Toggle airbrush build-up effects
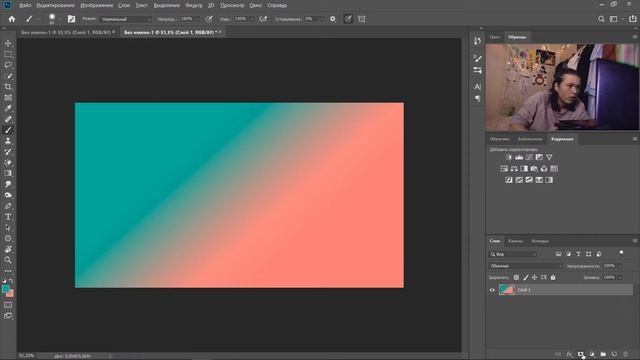This screenshot has height=360, width=640. pos(263,19)
